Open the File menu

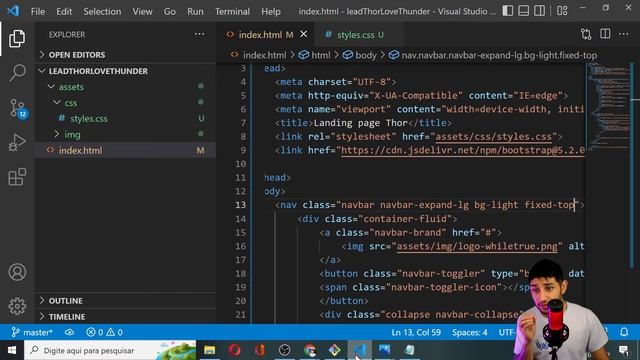tap(38, 11)
